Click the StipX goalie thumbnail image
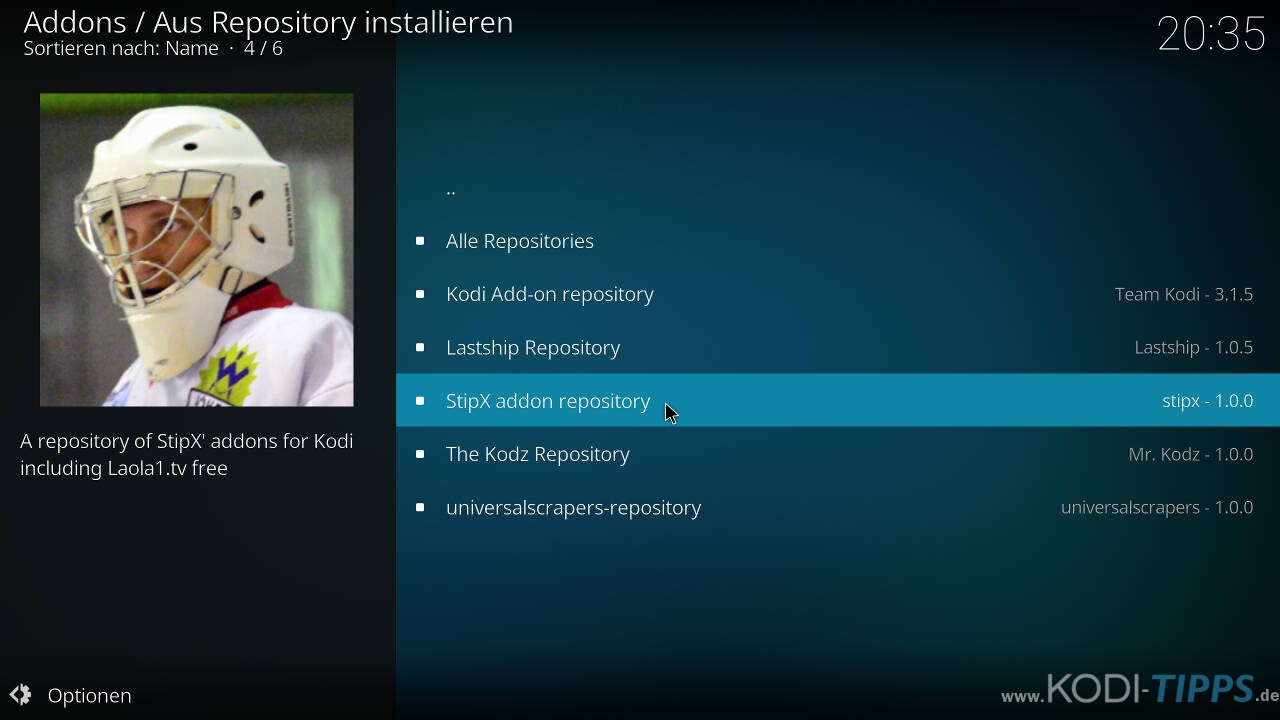The width and height of the screenshot is (1280, 720). (196, 250)
